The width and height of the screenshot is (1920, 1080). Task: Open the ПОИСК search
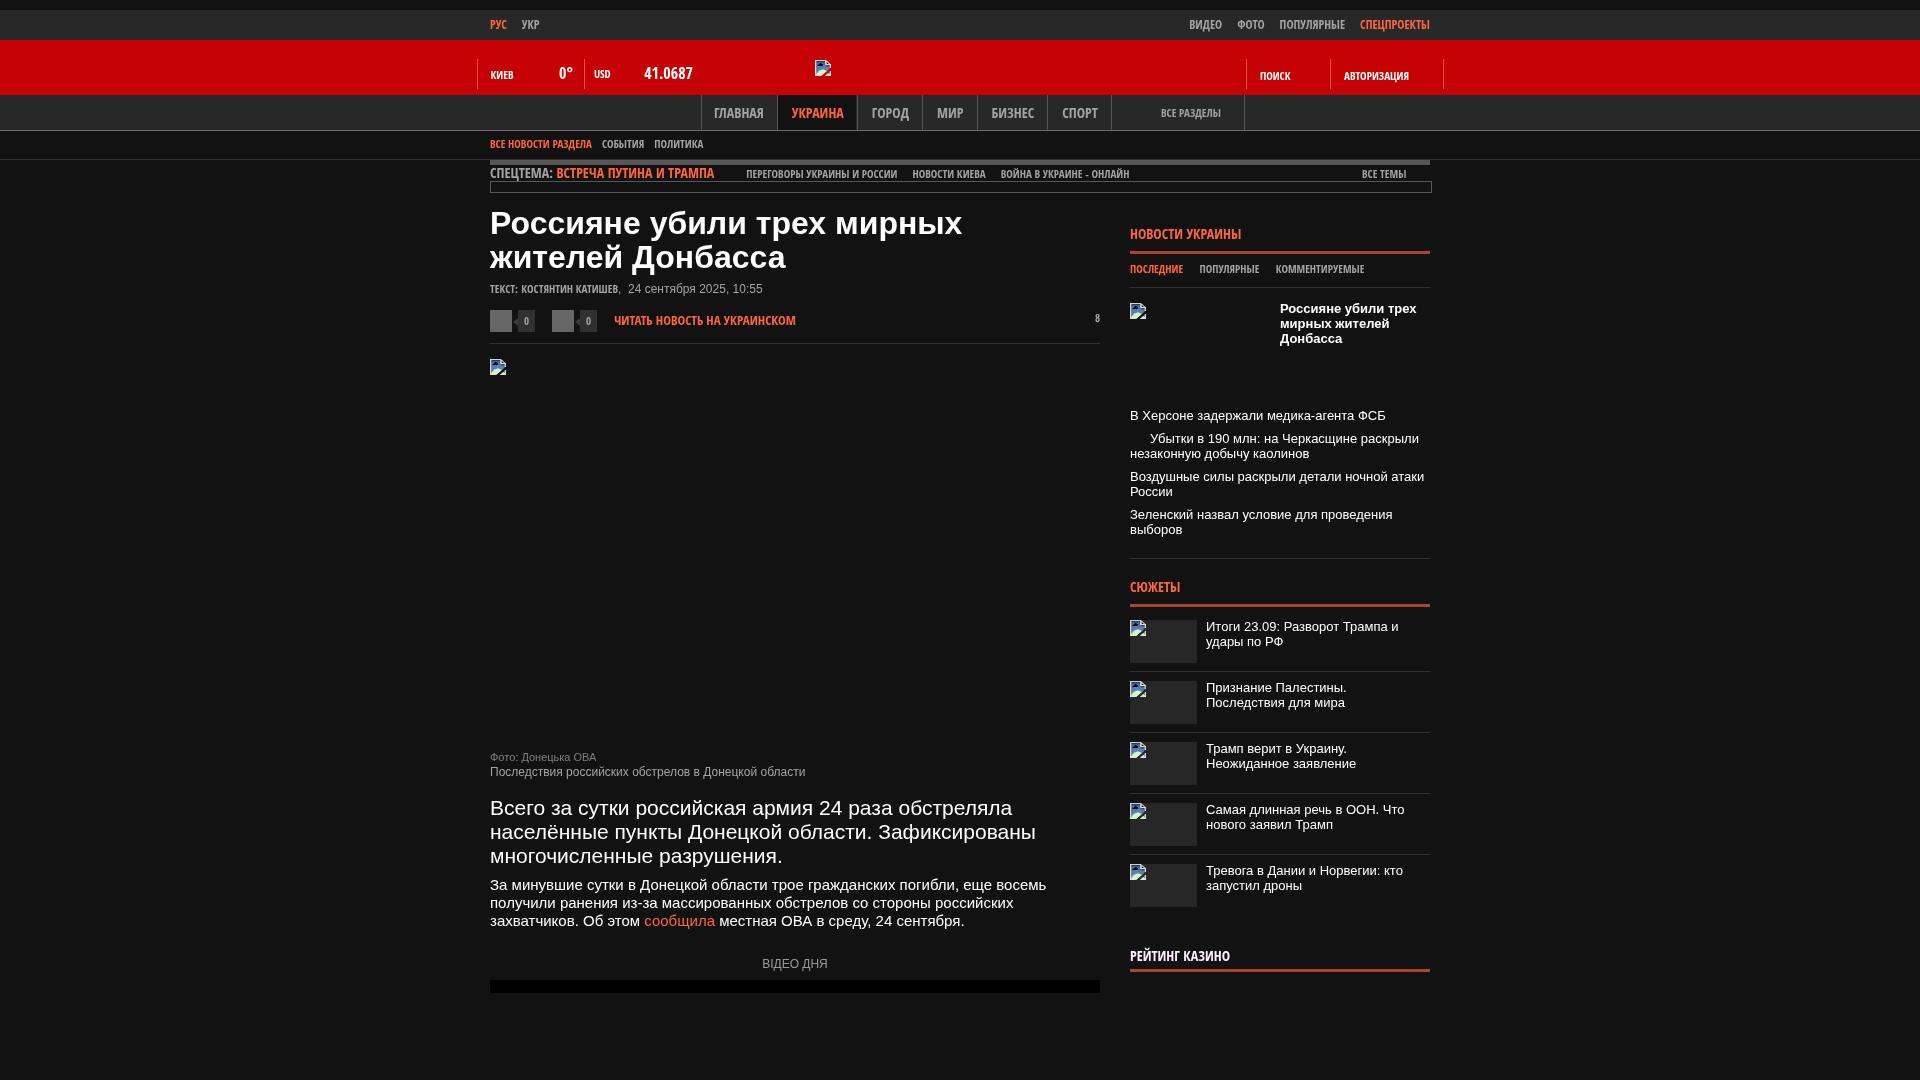point(1276,75)
